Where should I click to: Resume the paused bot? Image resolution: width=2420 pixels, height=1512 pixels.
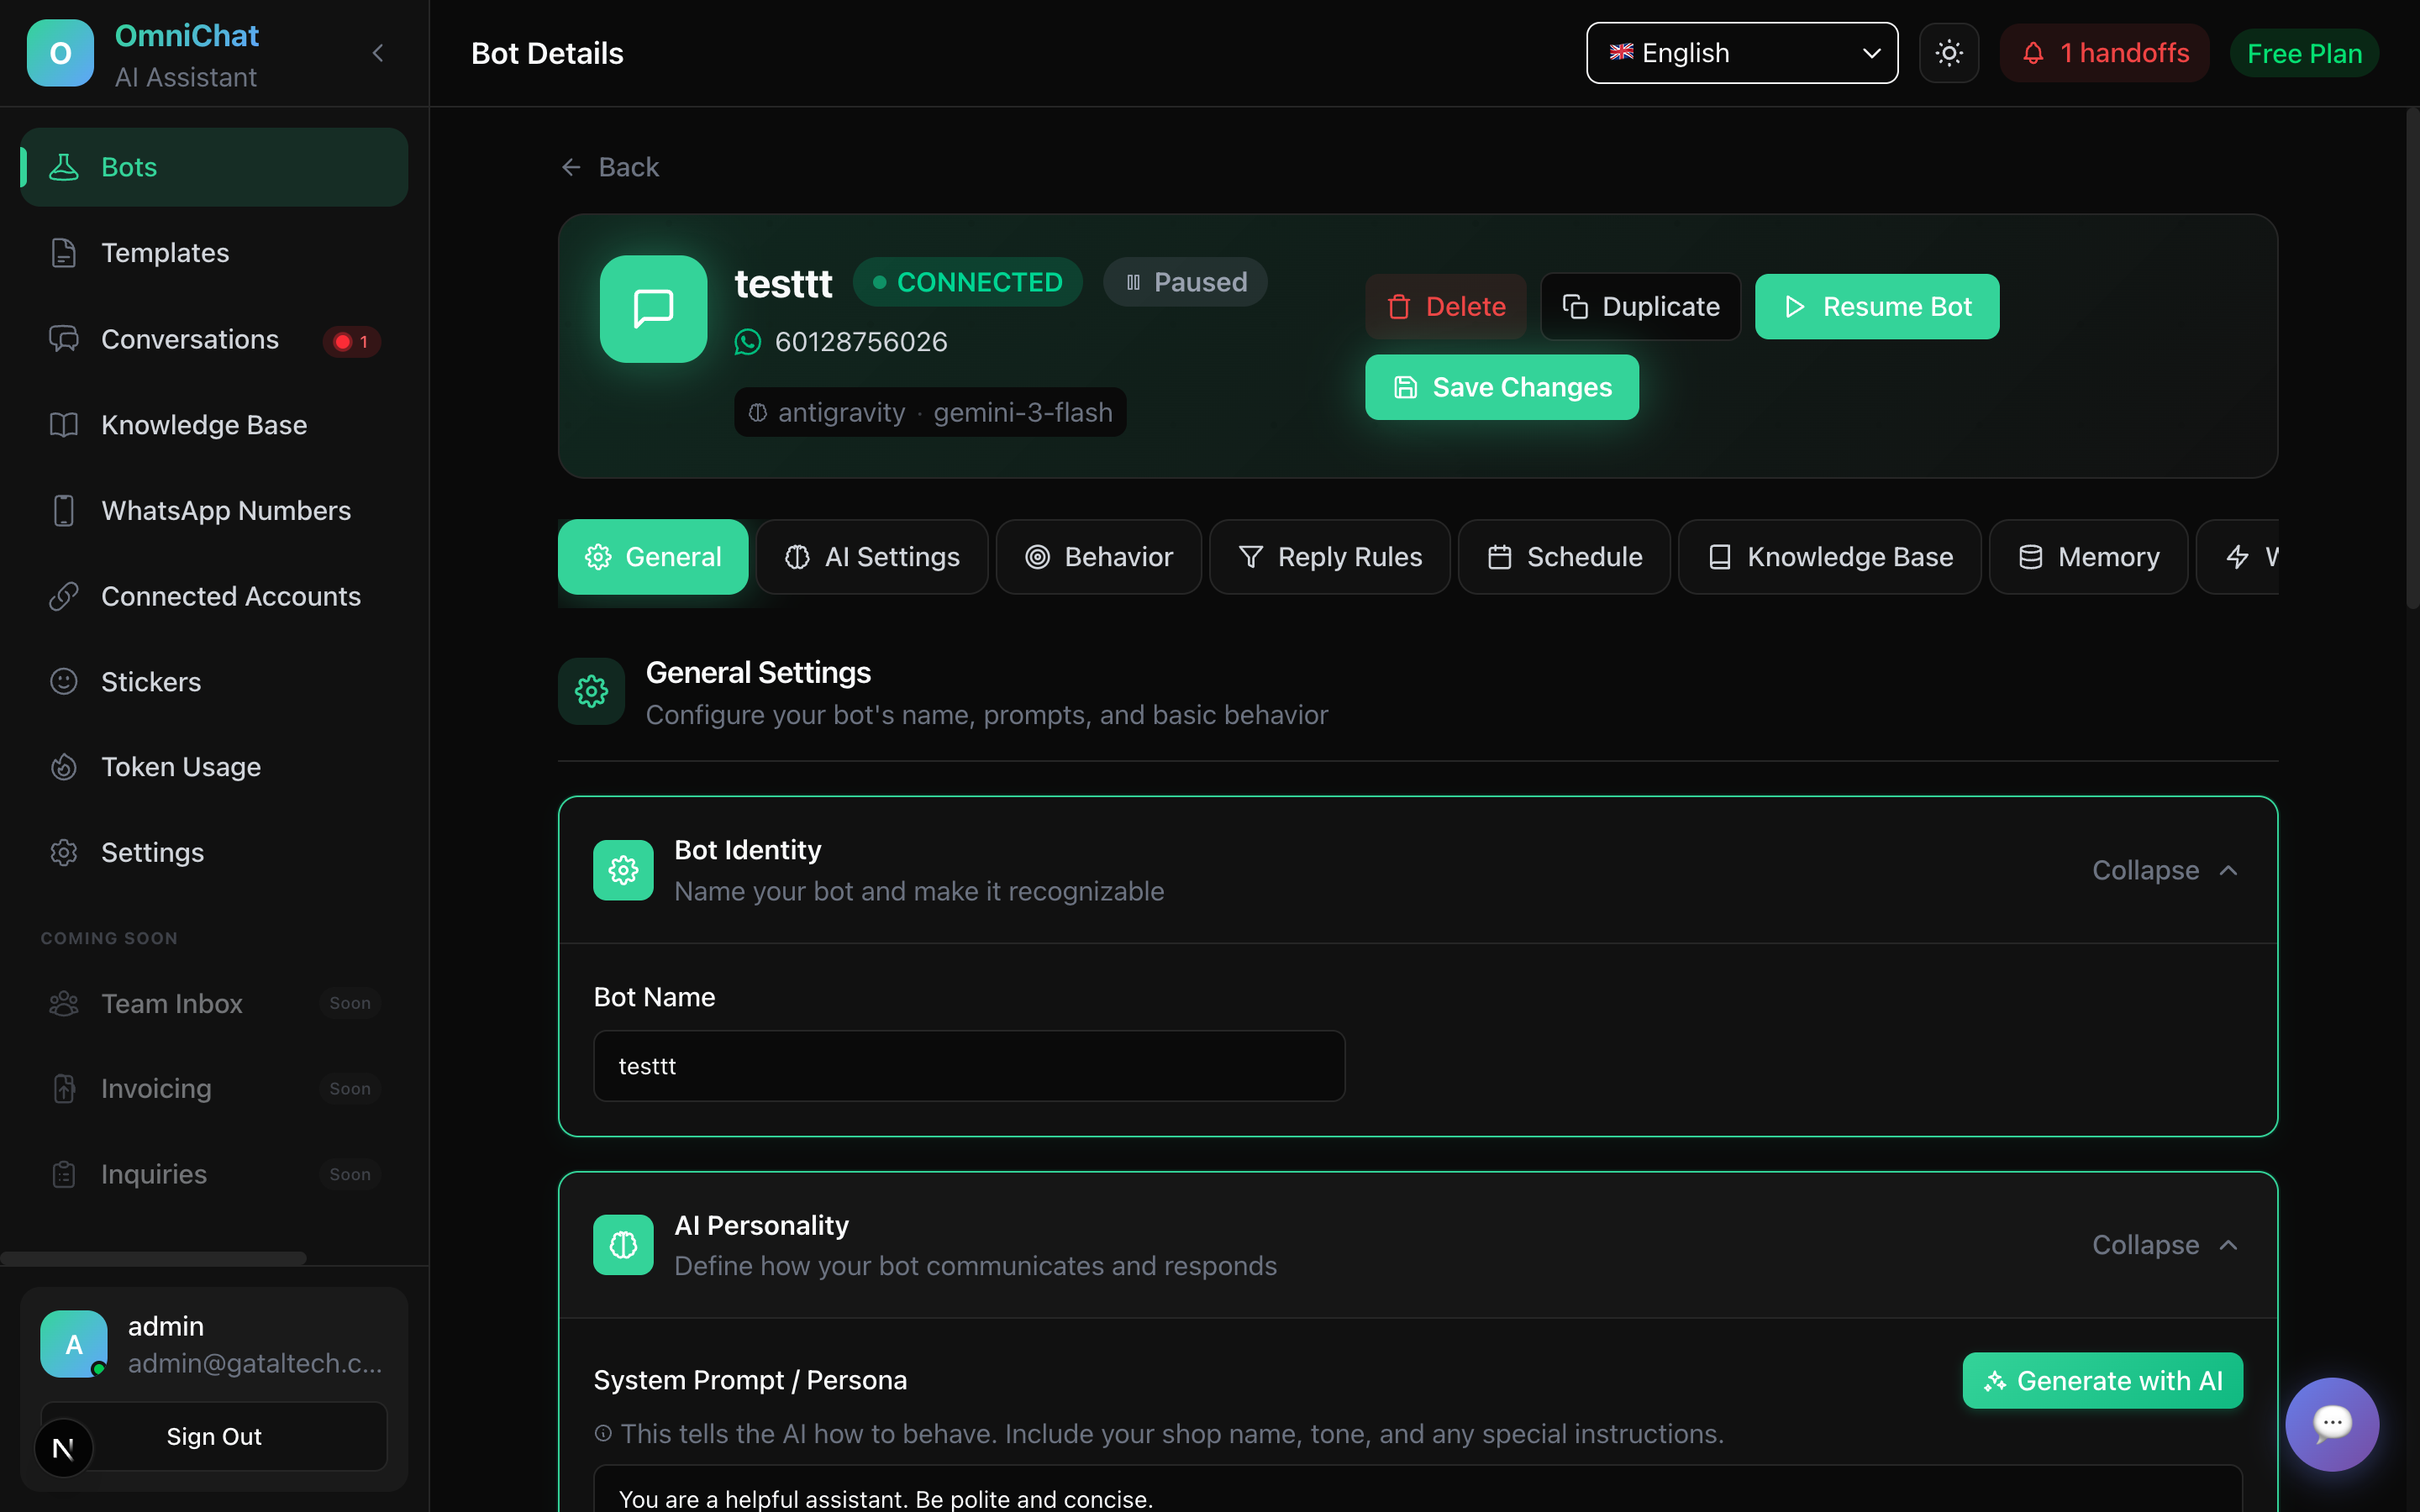[x=1875, y=306]
